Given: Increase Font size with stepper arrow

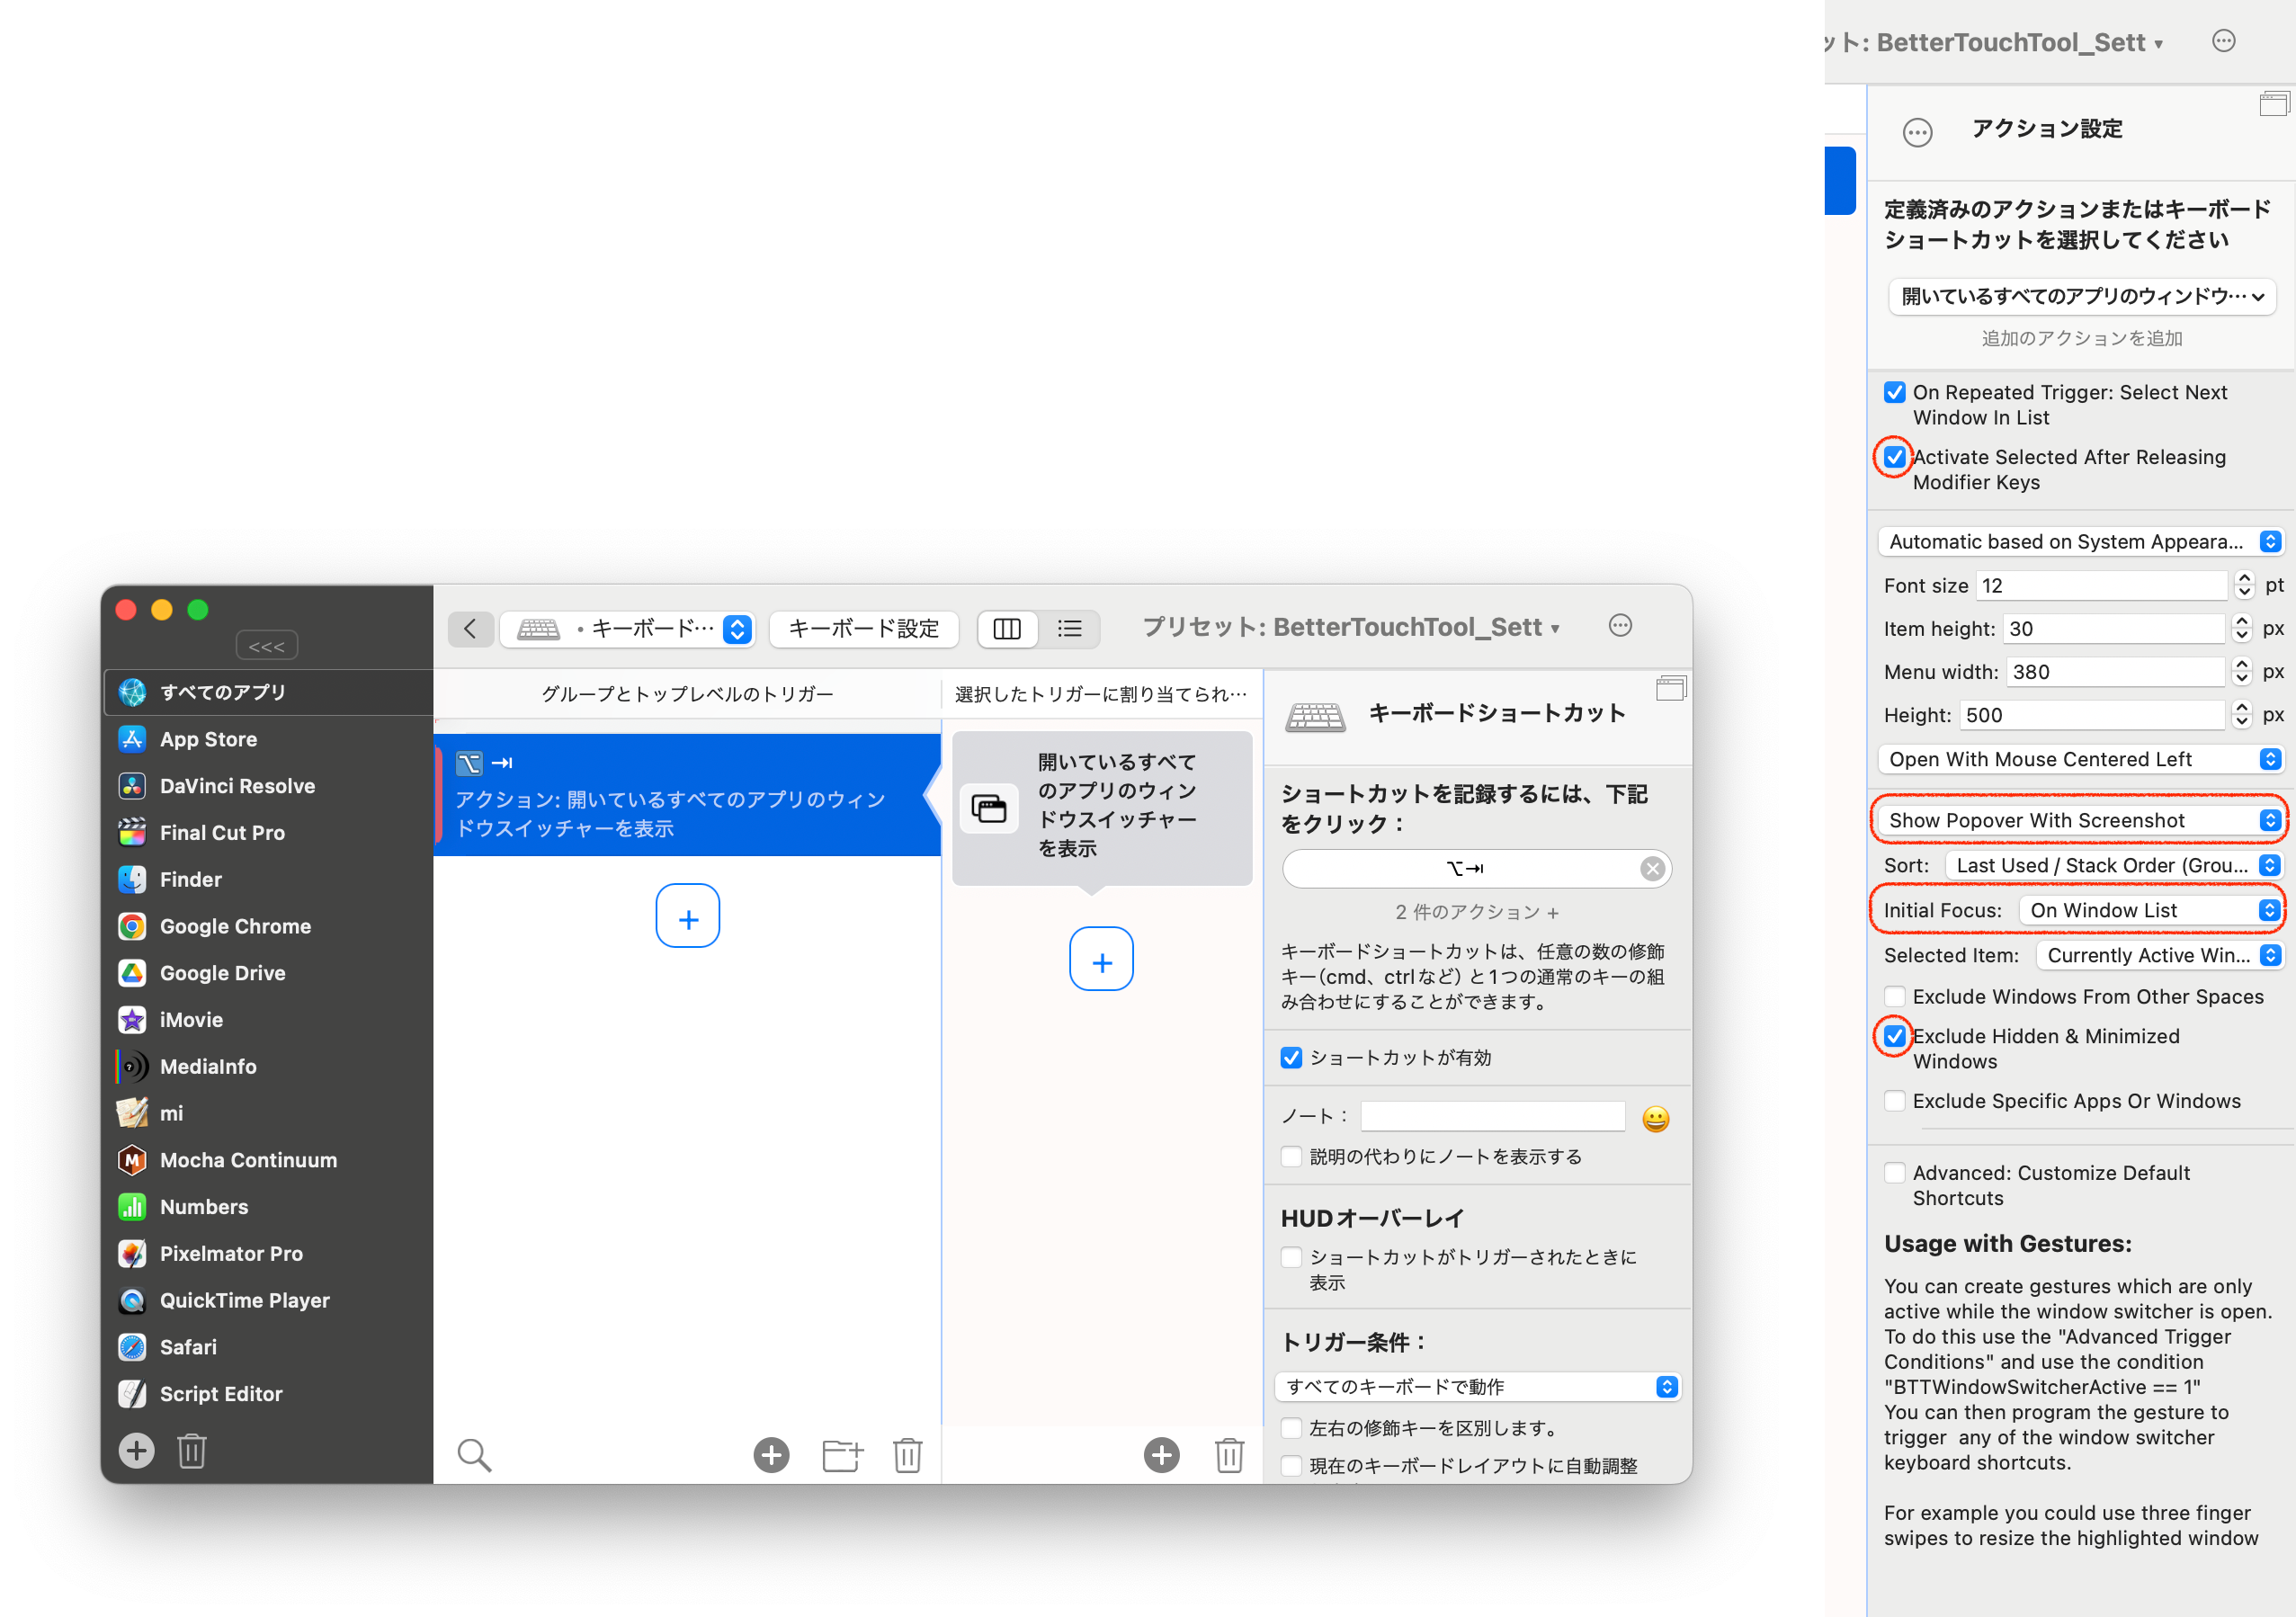Looking at the screenshot, I should point(2244,578).
